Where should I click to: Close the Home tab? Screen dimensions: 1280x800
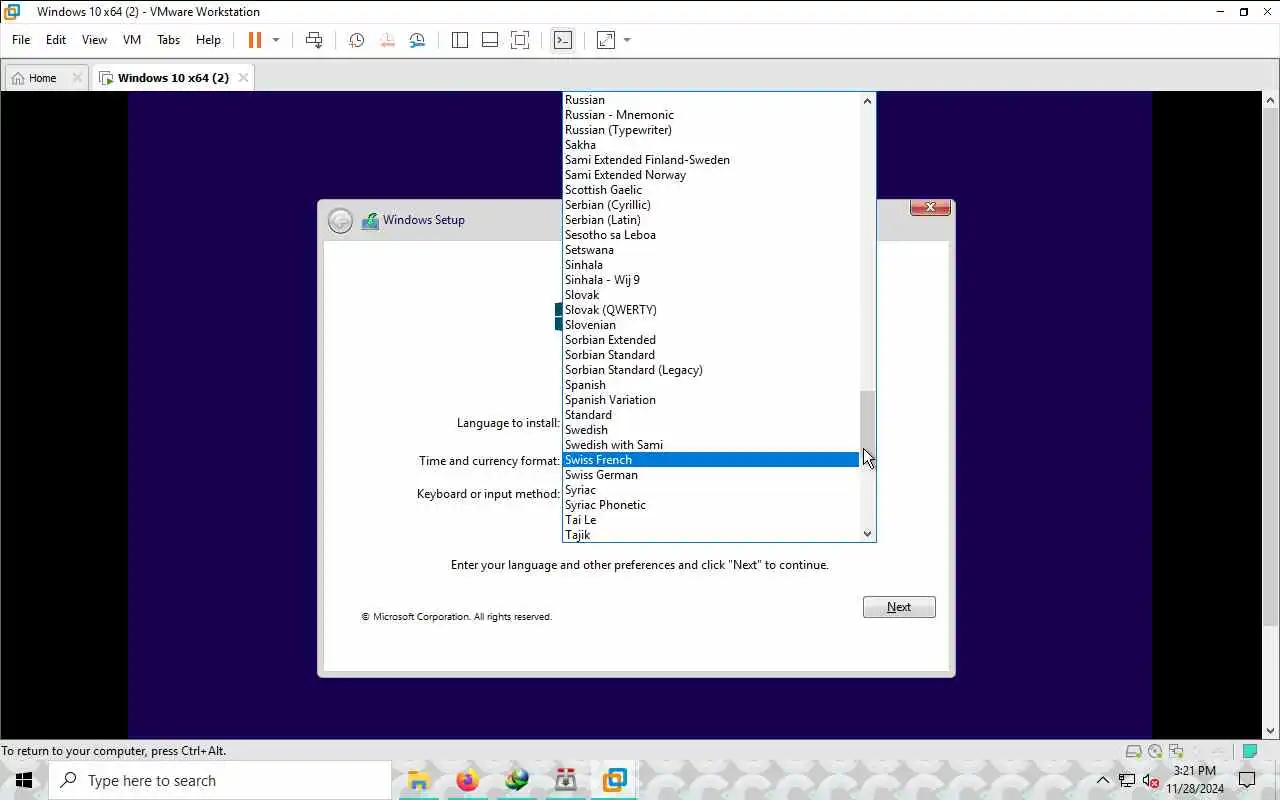coord(77,78)
